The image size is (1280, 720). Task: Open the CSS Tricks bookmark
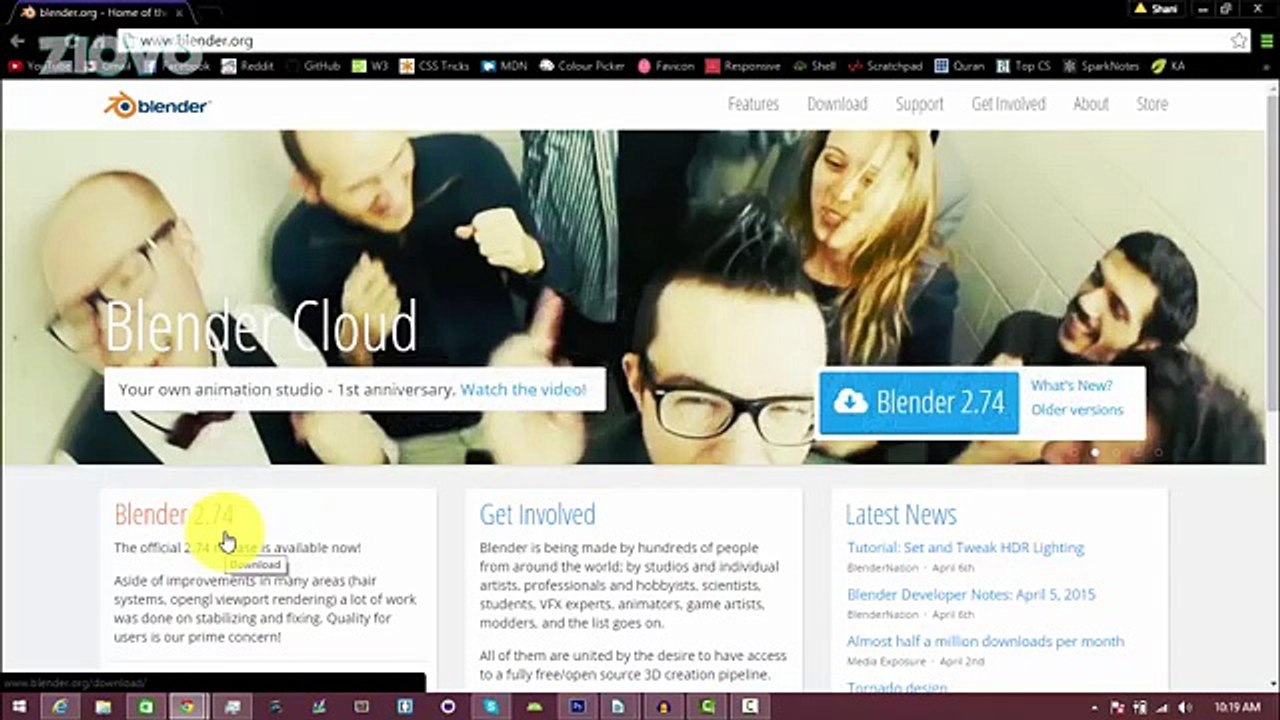pos(435,66)
